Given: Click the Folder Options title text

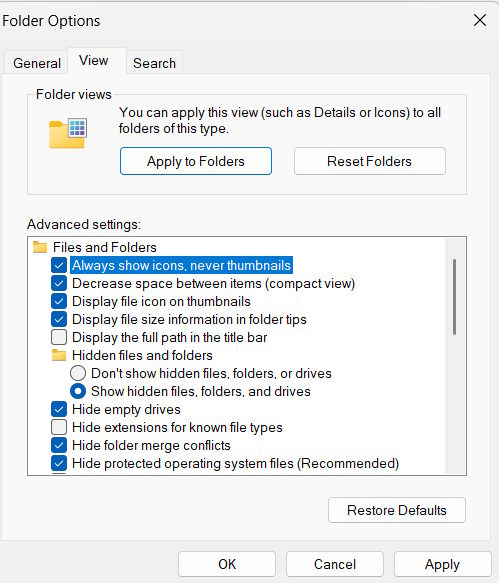Looking at the screenshot, I should coord(51,20).
